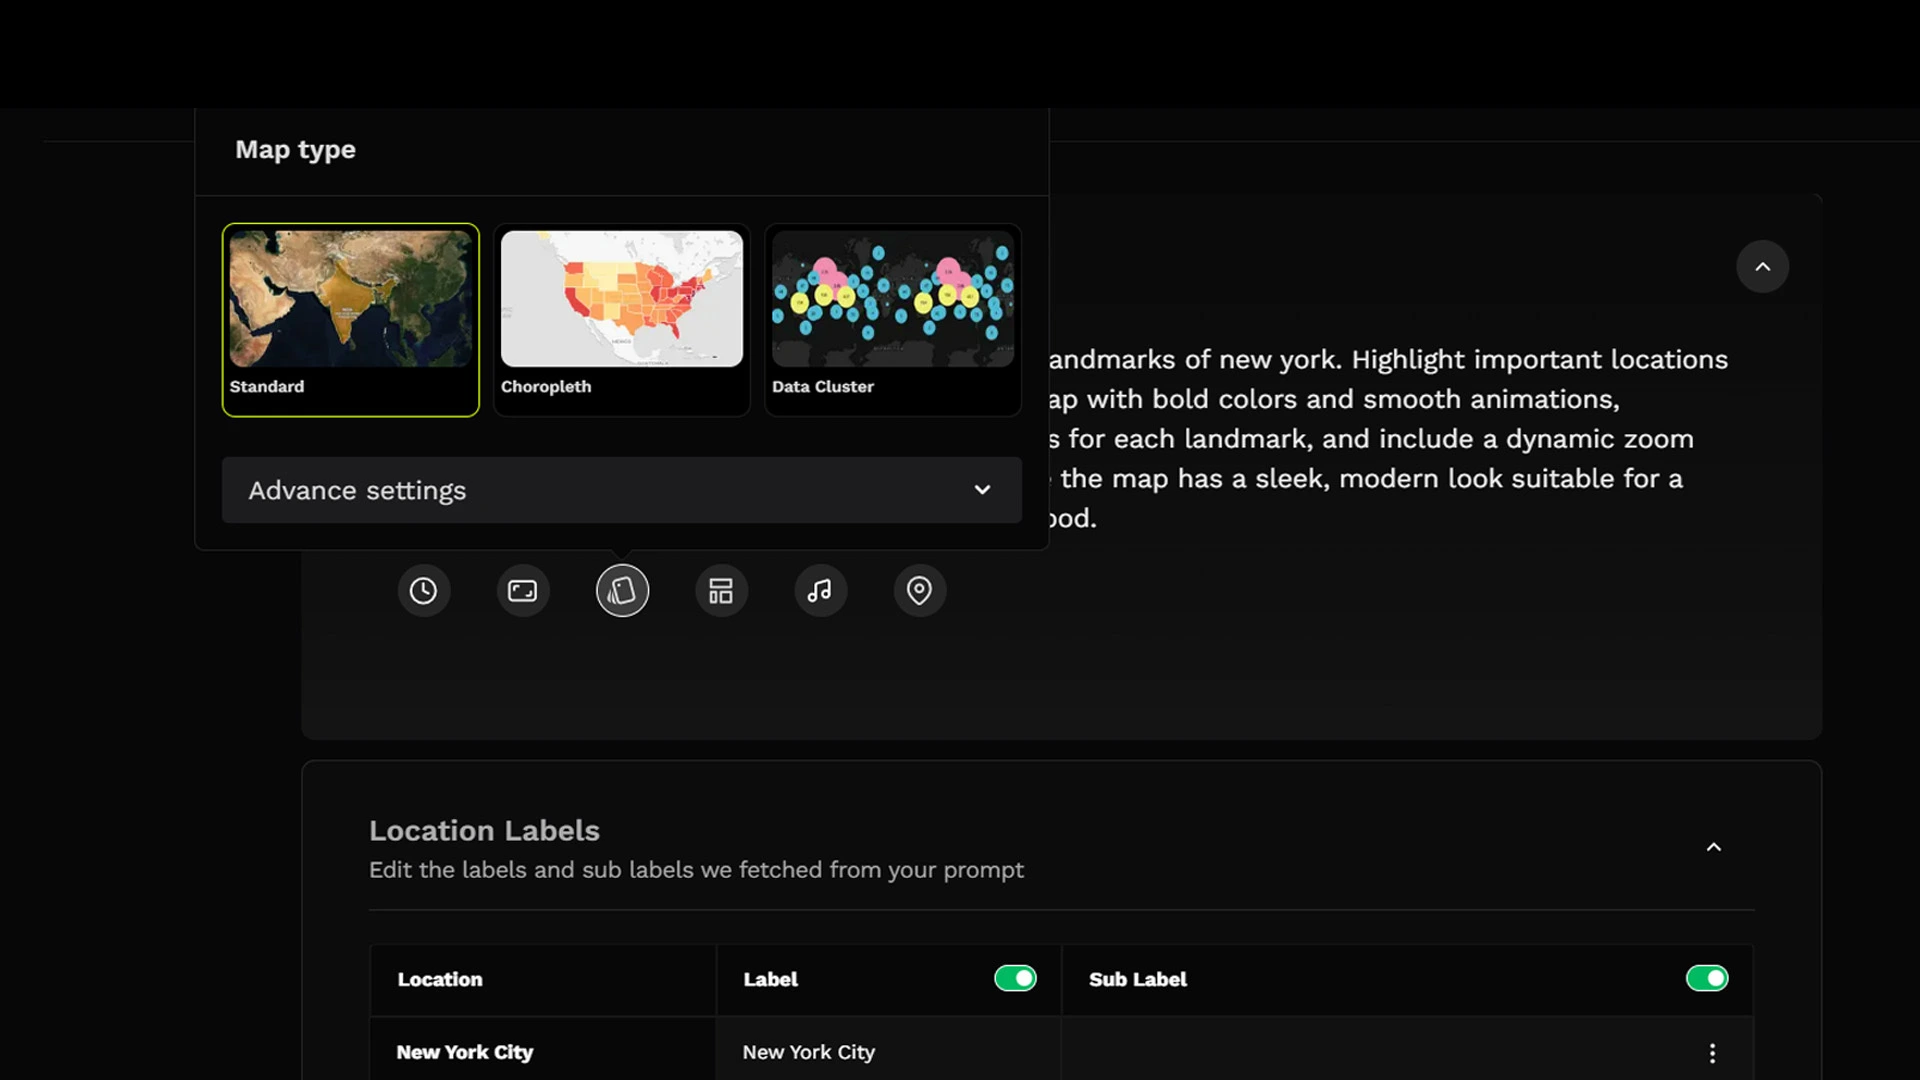Open New York City row options menu
Viewport: 1920px width, 1080px height.
pos(1712,1053)
